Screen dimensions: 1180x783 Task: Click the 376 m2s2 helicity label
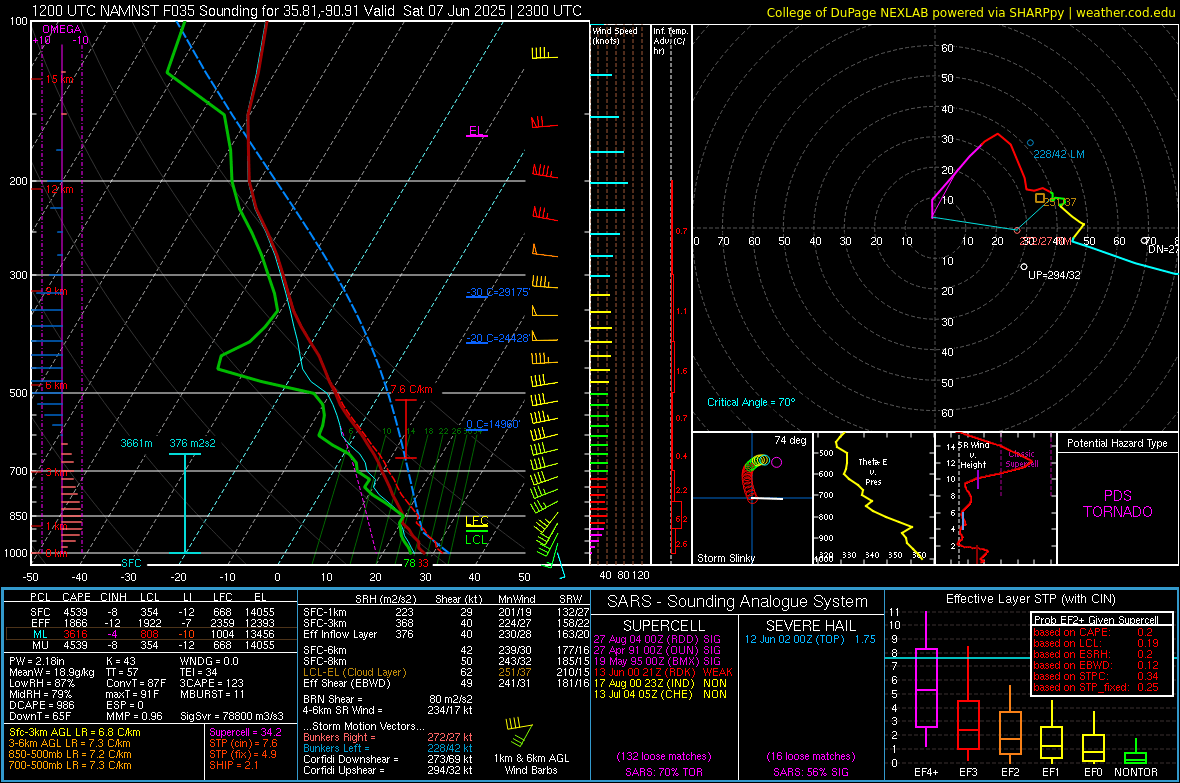[193, 443]
